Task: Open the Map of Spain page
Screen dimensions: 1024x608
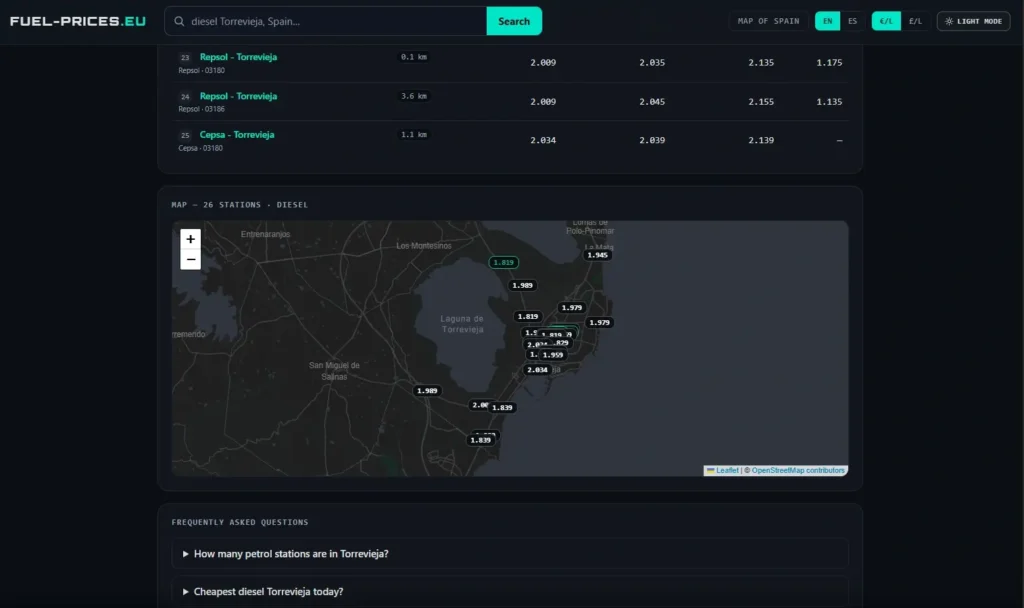Action: (768, 22)
